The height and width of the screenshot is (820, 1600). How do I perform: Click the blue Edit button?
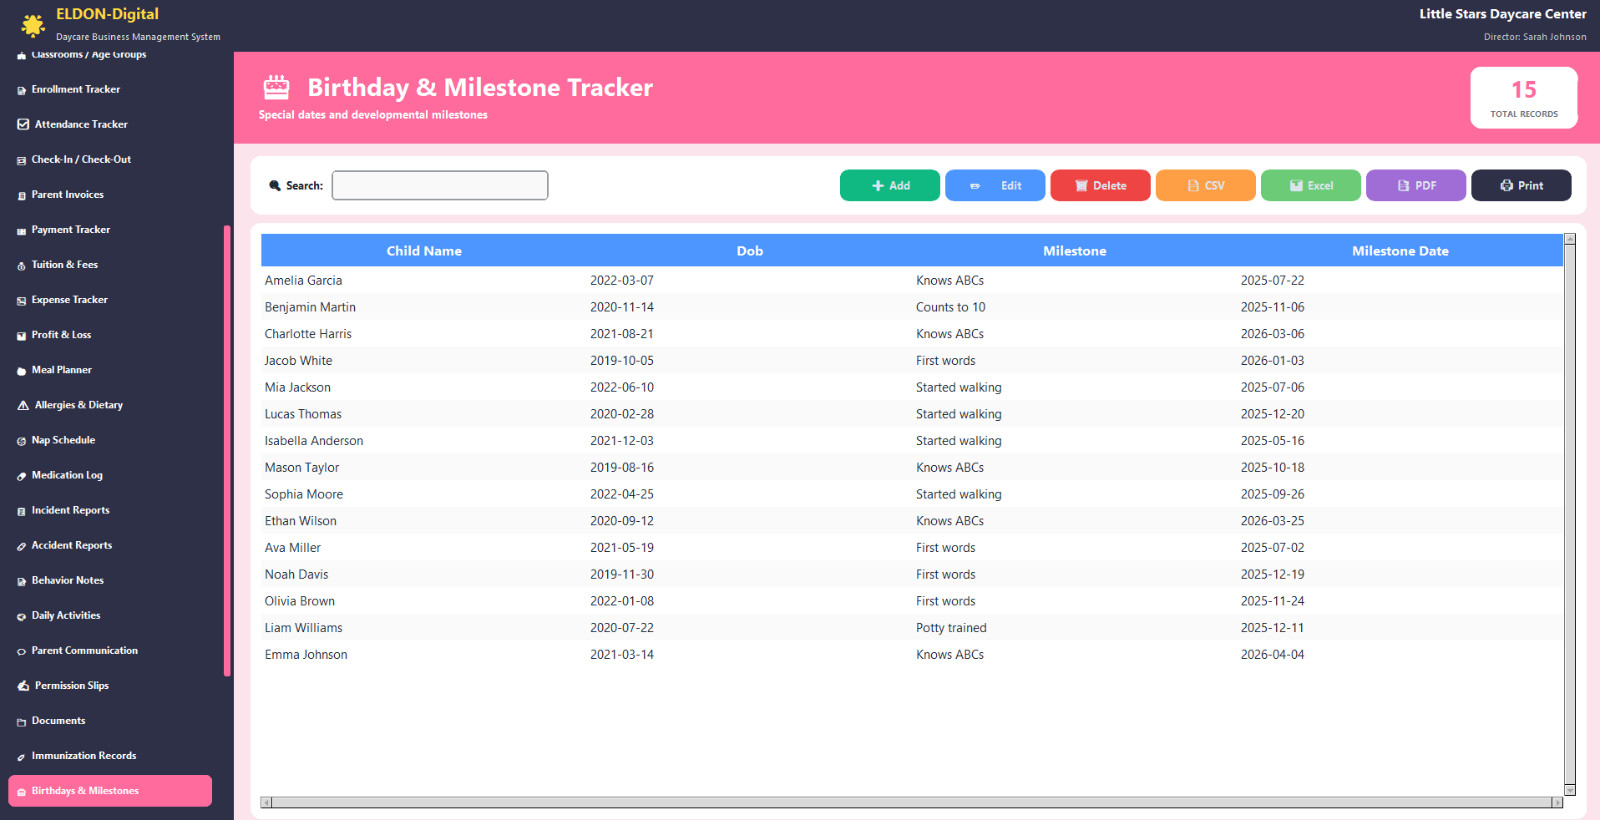pos(995,185)
